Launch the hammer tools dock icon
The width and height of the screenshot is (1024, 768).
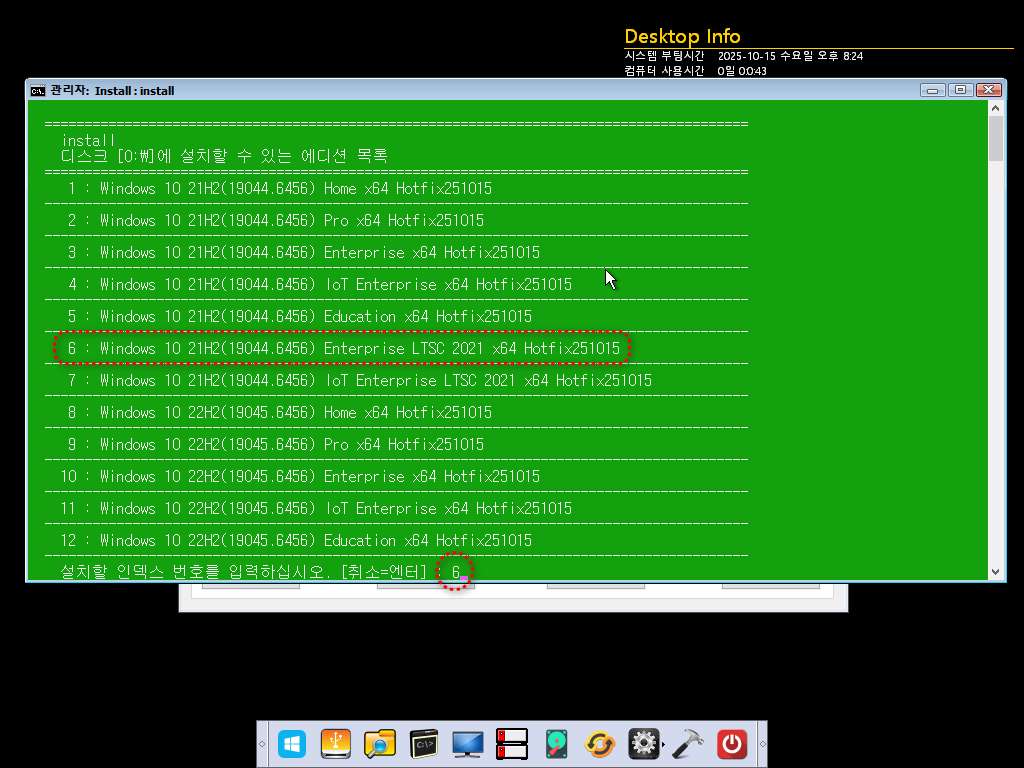(688, 744)
